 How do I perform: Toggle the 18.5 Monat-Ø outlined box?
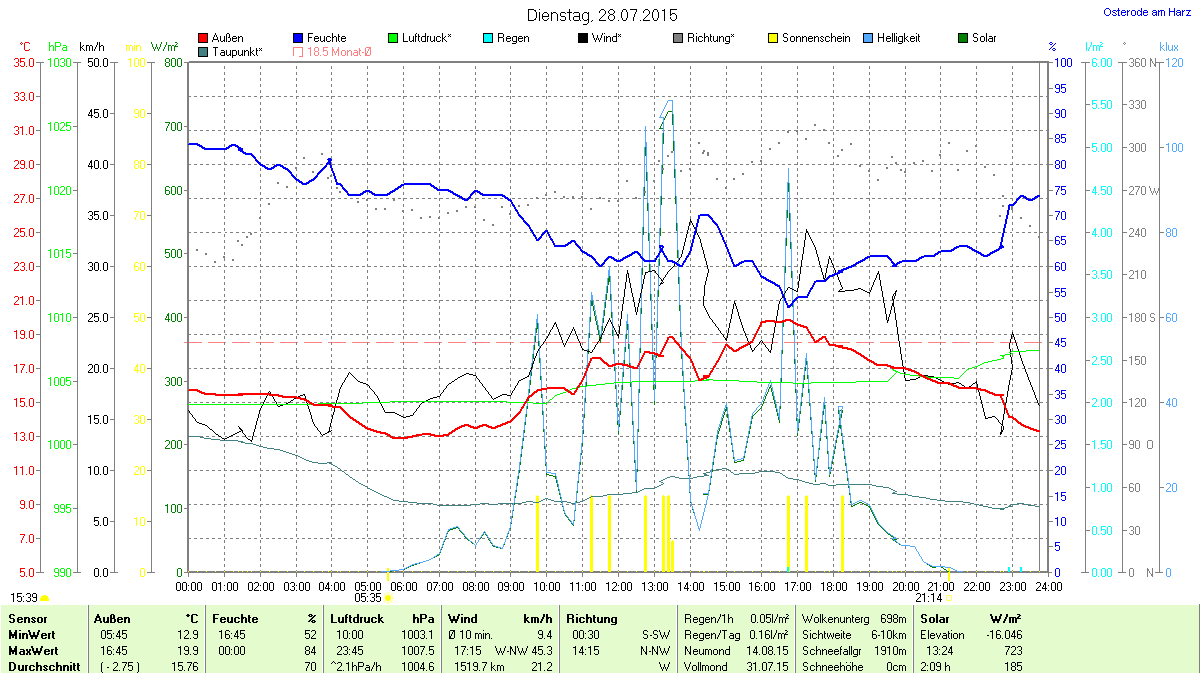(x=298, y=51)
